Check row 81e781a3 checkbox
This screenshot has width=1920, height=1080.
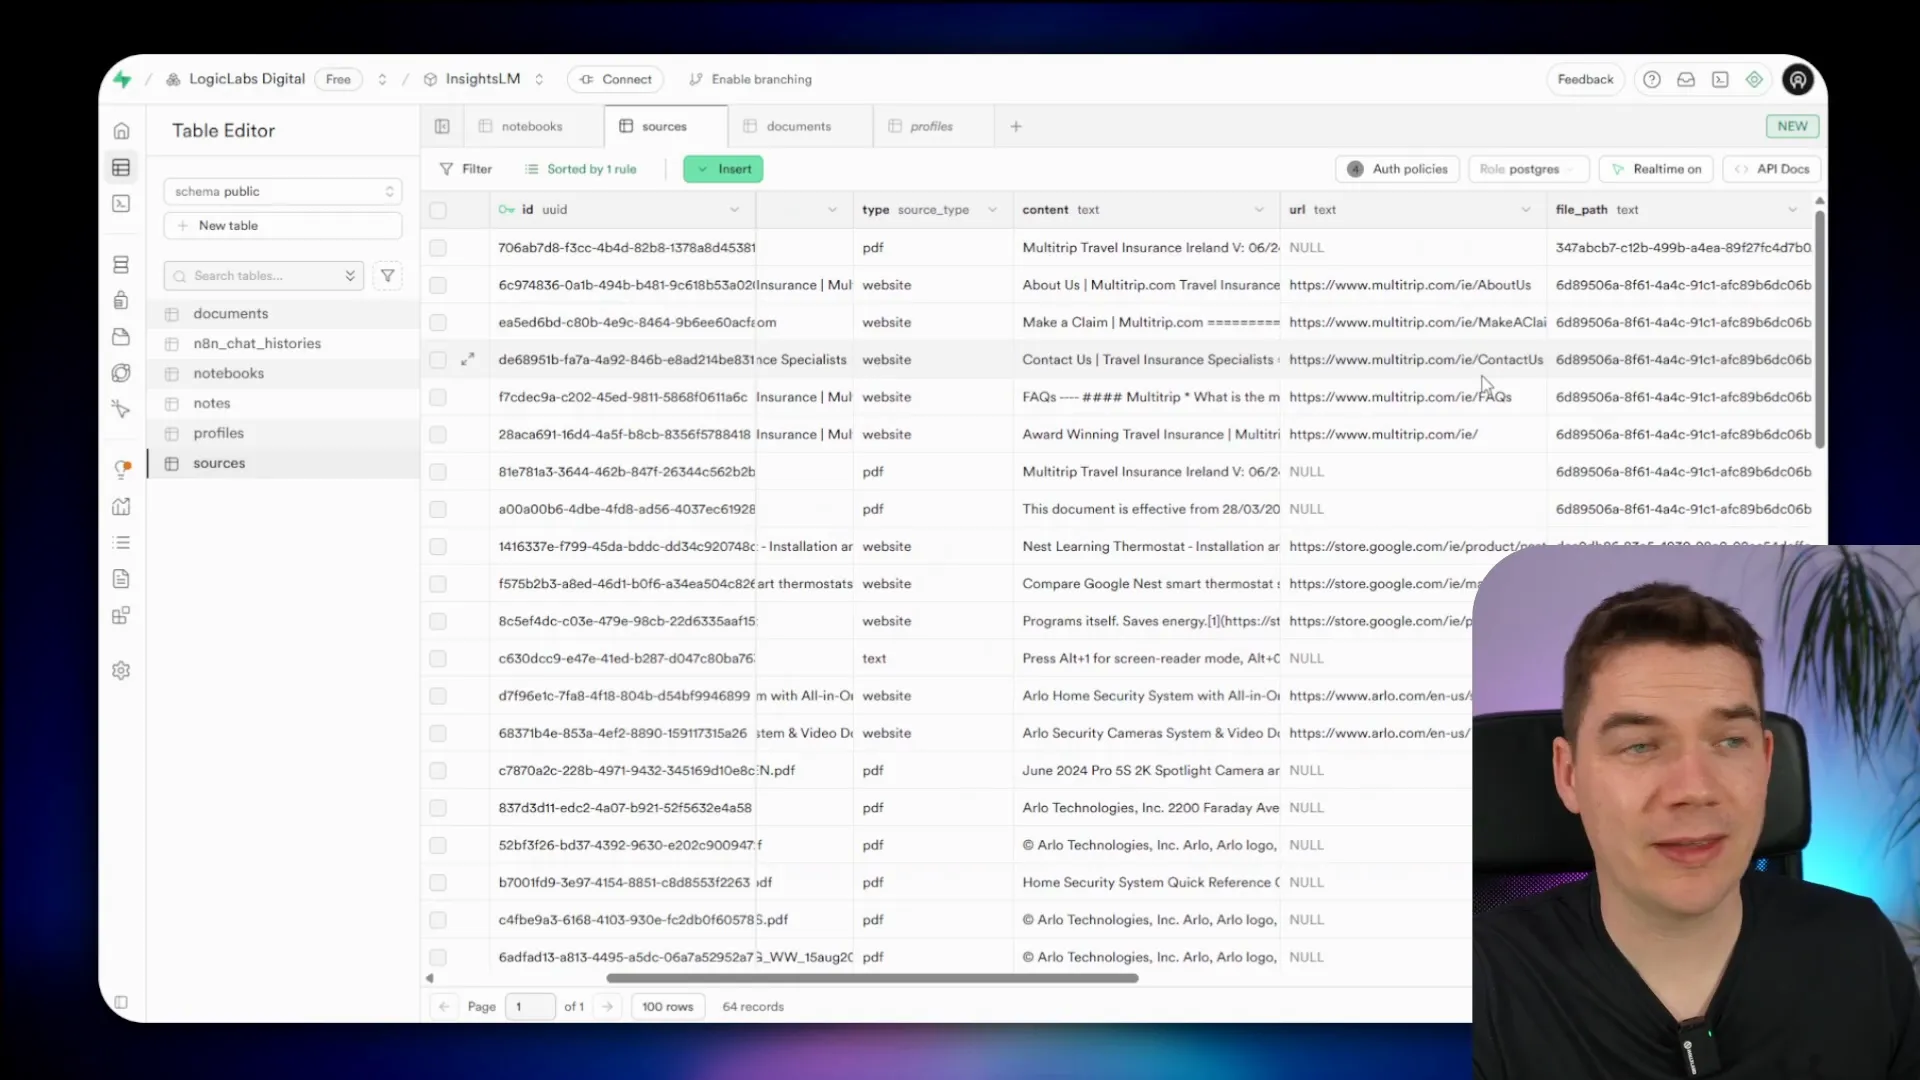pyautogui.click(x=438, y=471)
